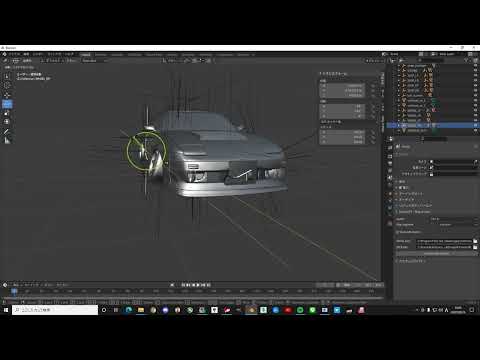Toggle the lock next to Rotation X
Screen dimensions: 480x360
point(373,107)
